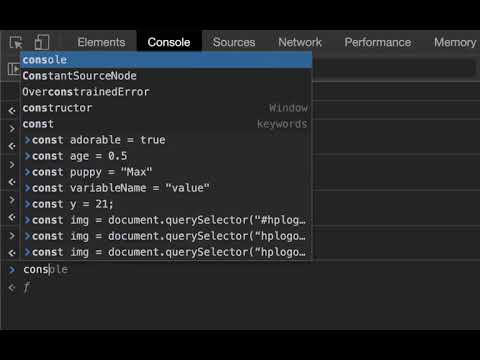Select history entry 'const puppy = "Max"'
The width and height of the screenshot is (480, 360).
166,172
